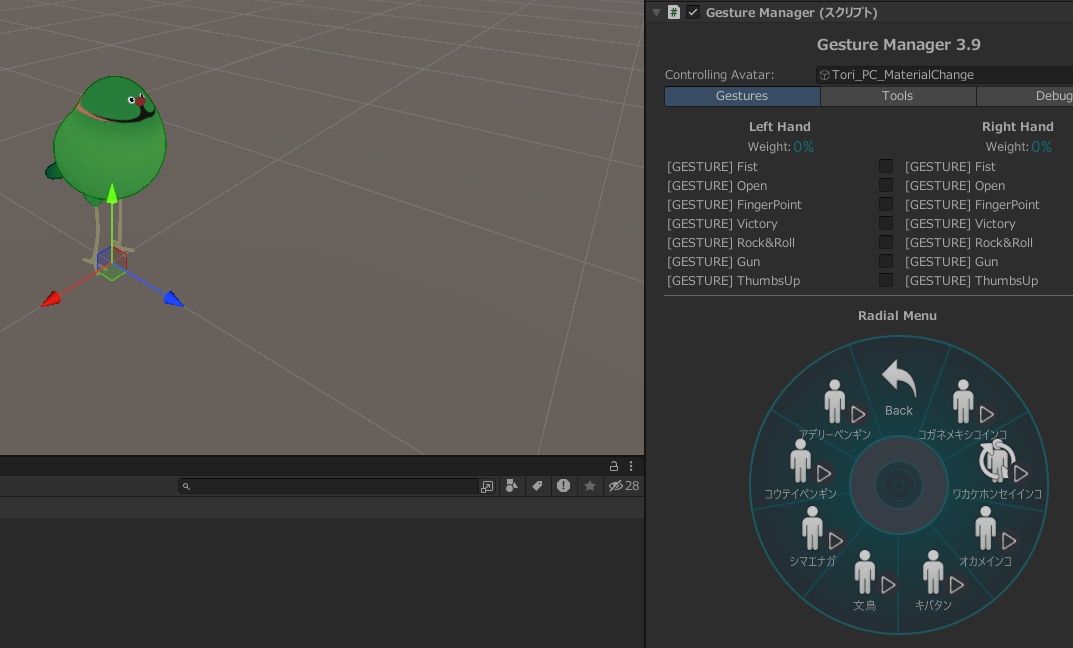Click the search-by-type filter icon
1073x648 pixels.
(x=512, y=486)
